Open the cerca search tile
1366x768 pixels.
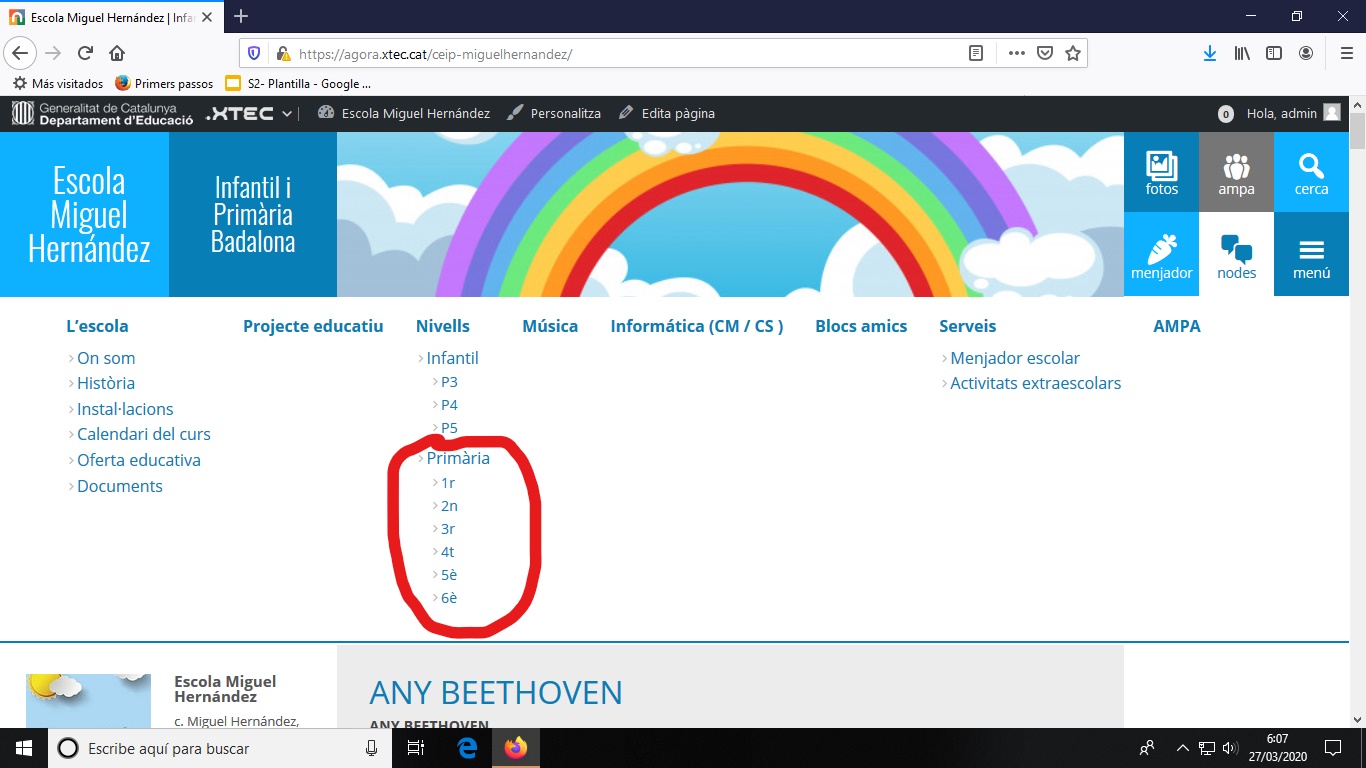pos(1311,172)
